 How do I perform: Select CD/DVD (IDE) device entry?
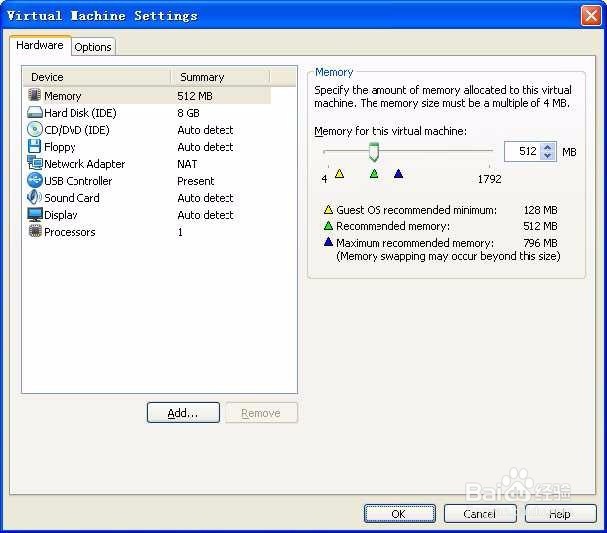tap(77, 130)
